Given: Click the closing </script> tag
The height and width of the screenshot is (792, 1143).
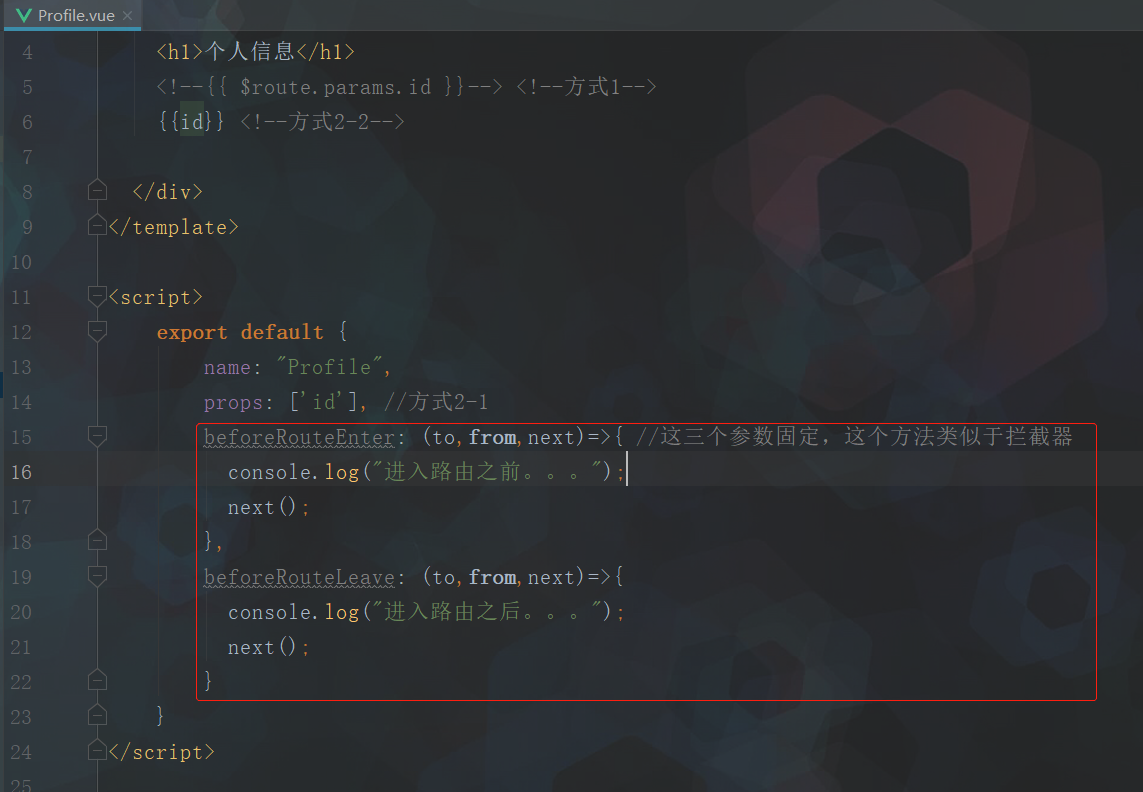Looking at the screenshot, I should click(x=161, y=752).
